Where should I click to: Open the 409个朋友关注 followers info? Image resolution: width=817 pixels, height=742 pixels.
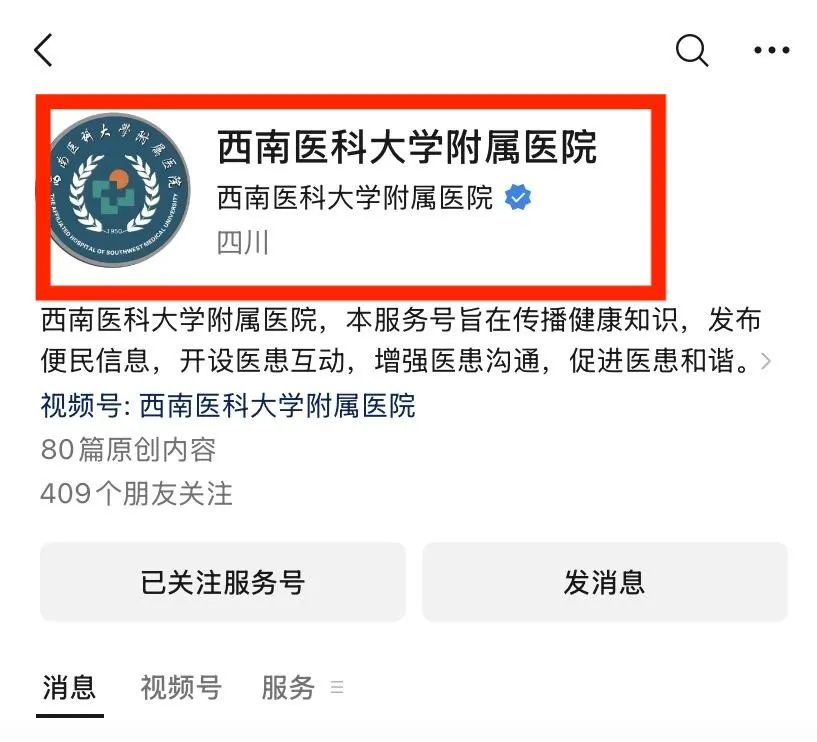(137, 493)
